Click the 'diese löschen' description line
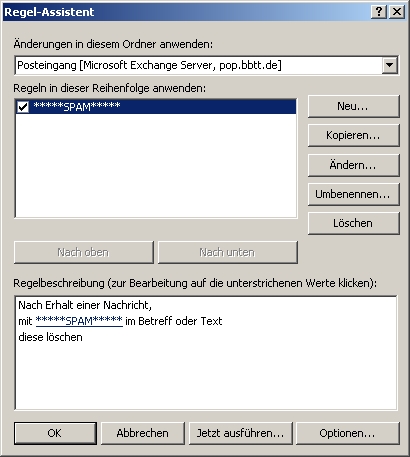Image resolution: width=410 pixels, height=457 pixels. point(50,337)
